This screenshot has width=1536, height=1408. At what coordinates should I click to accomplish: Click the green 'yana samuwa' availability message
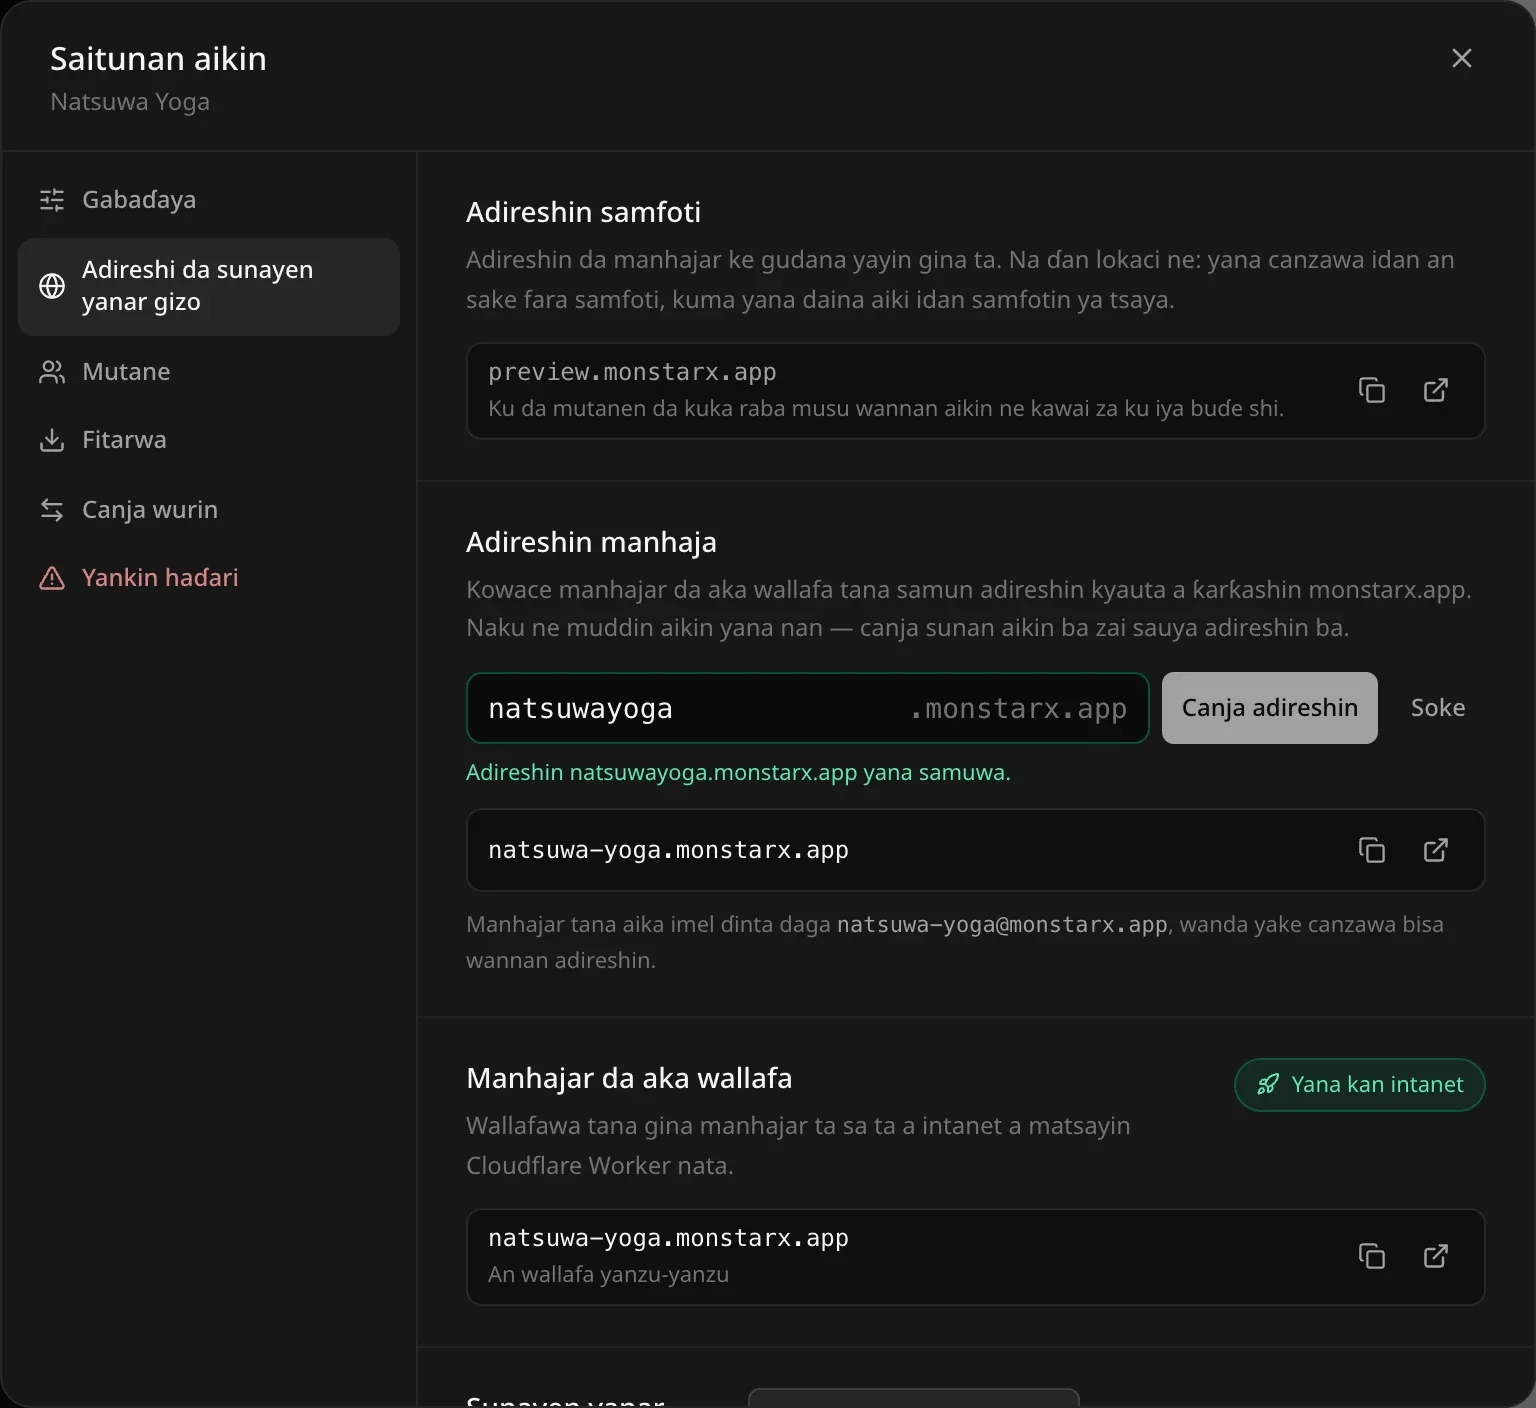[738, 773]
